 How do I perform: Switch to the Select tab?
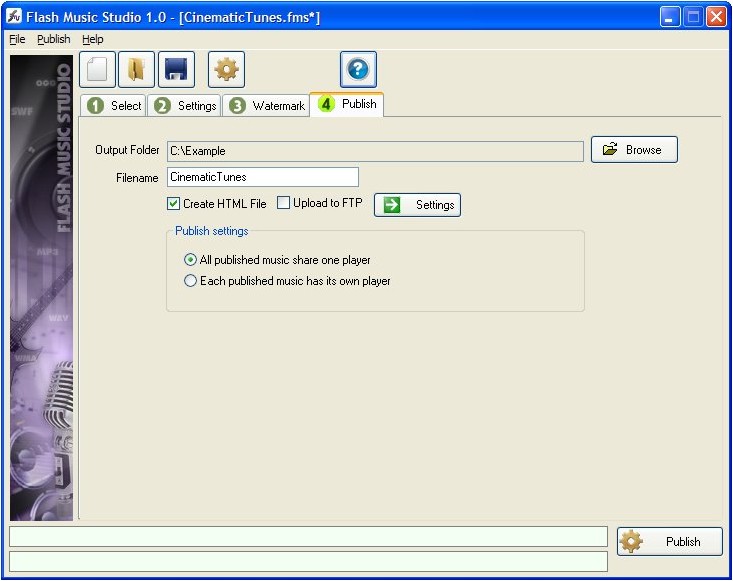[114, 106]
